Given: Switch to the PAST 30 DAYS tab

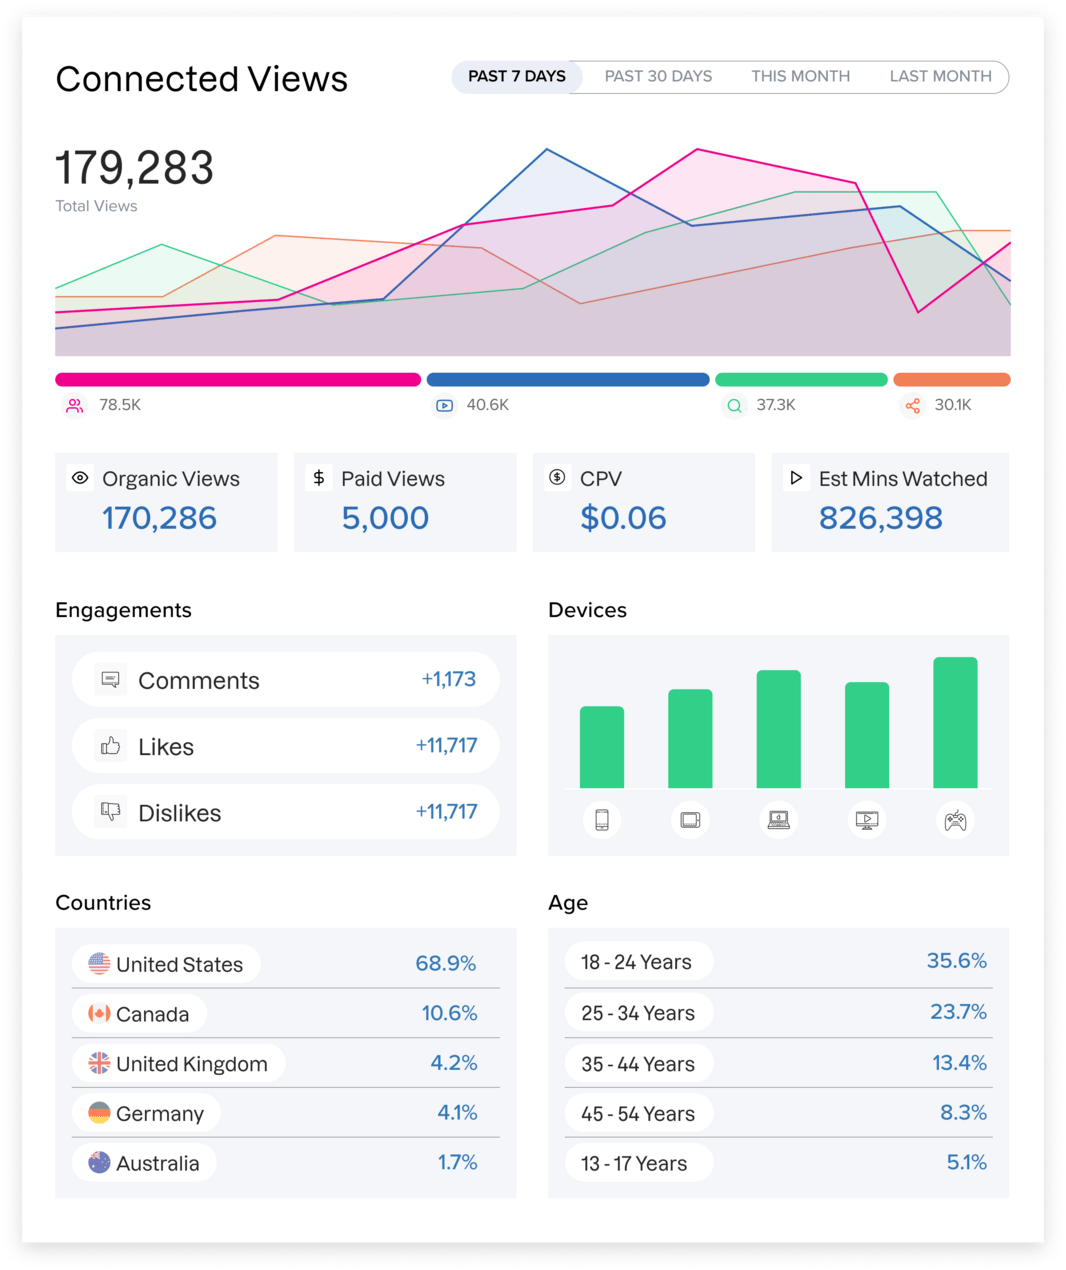Looking at the screenshot, I should coord(658,76).
